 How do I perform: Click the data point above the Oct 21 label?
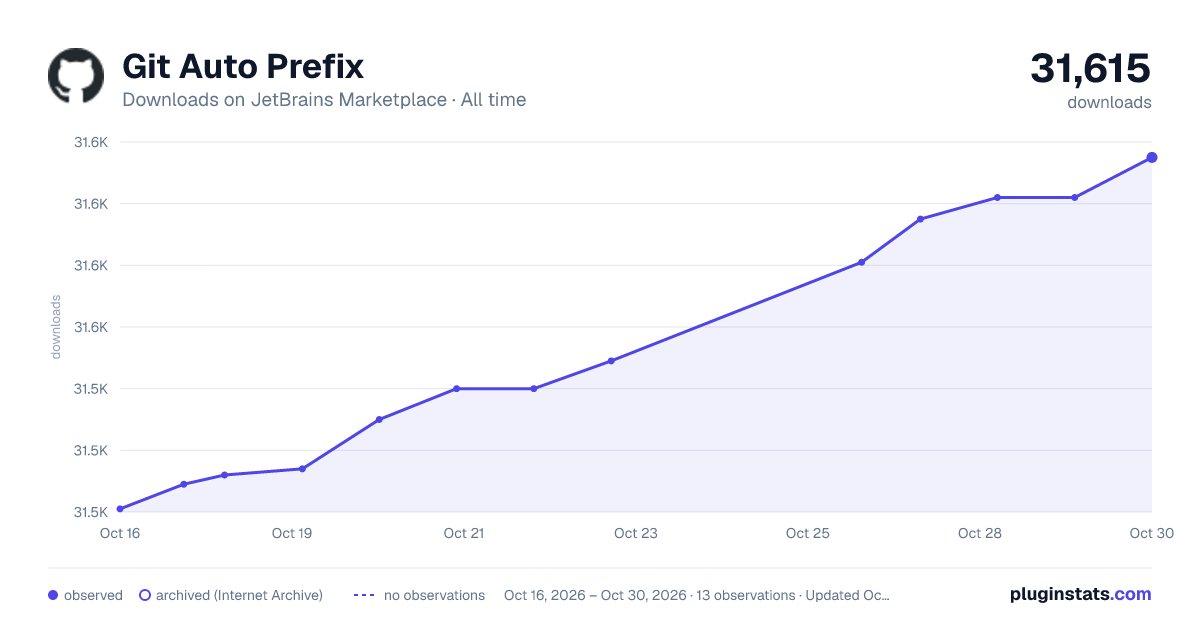coord(456,388)
